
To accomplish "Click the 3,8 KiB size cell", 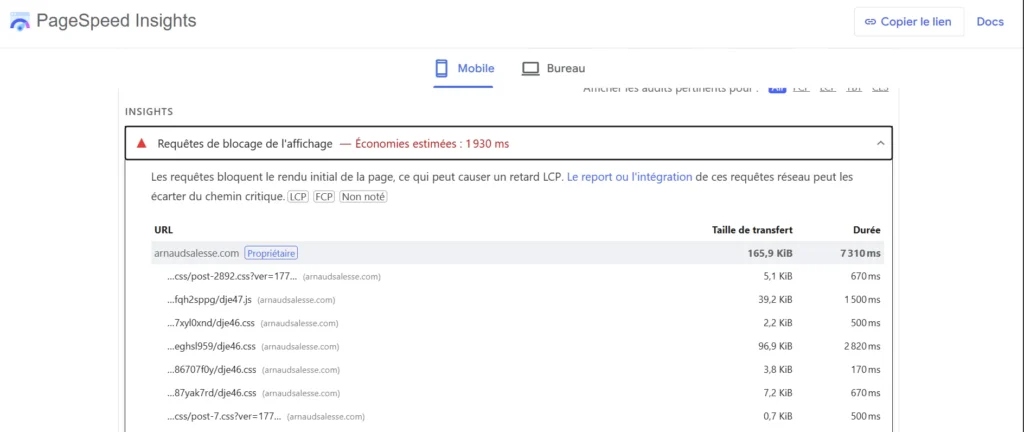I will click(x=778, y=370).
